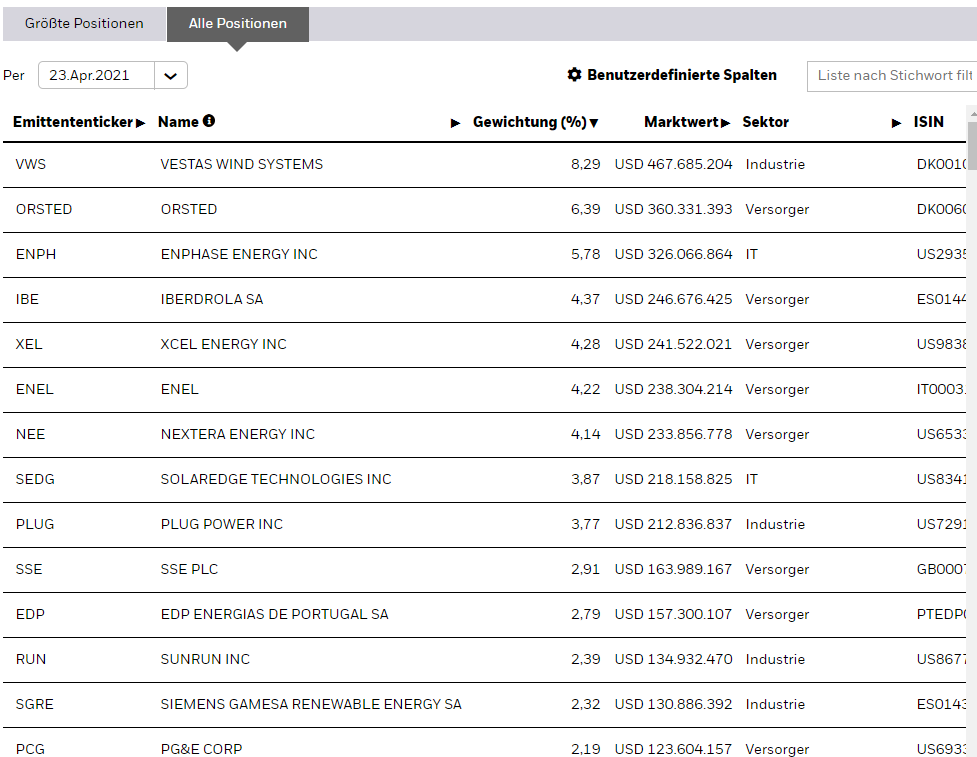977x757 pixels.
Task: Click the info icon next to Name
Action: click(209, 121)
